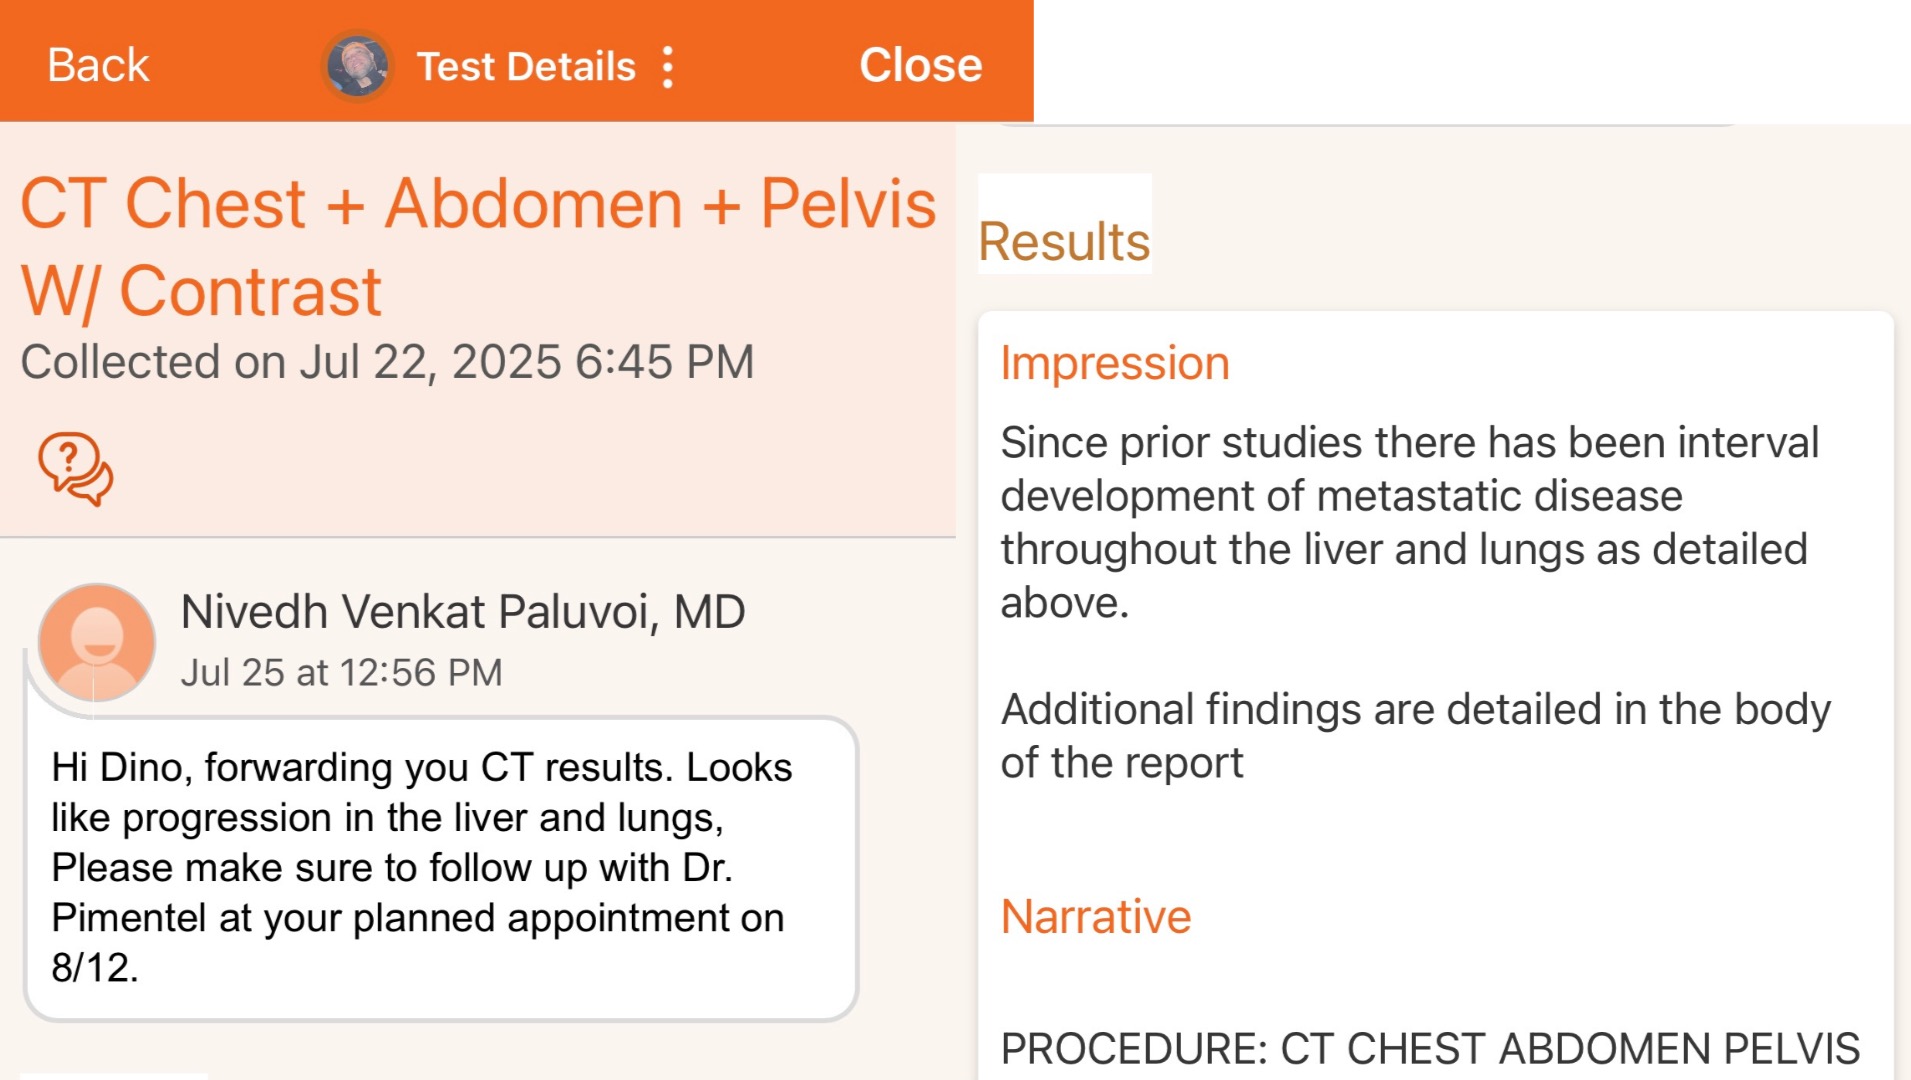Tap the doctor's comment message bubble

coord(440,867)
